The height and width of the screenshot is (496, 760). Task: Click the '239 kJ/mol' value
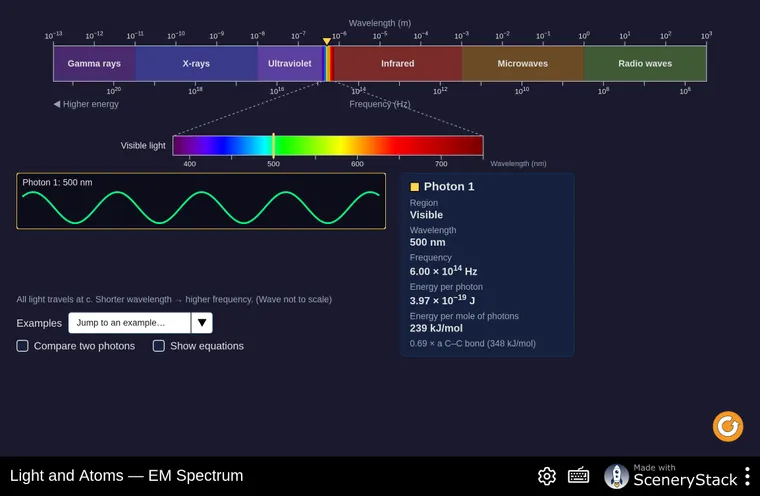coord(436,328)
